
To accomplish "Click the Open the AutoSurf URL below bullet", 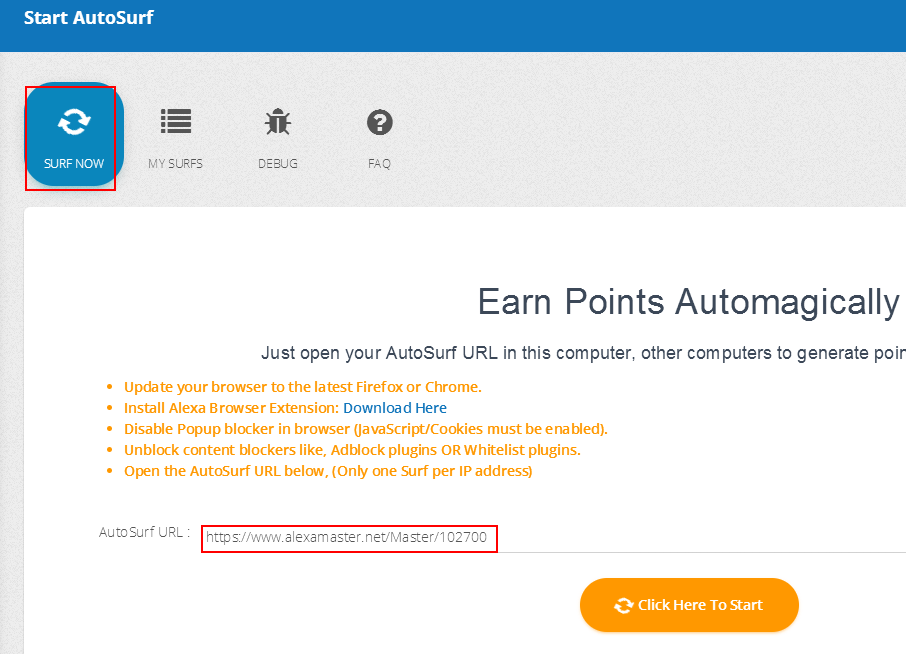I will (328, 471).
